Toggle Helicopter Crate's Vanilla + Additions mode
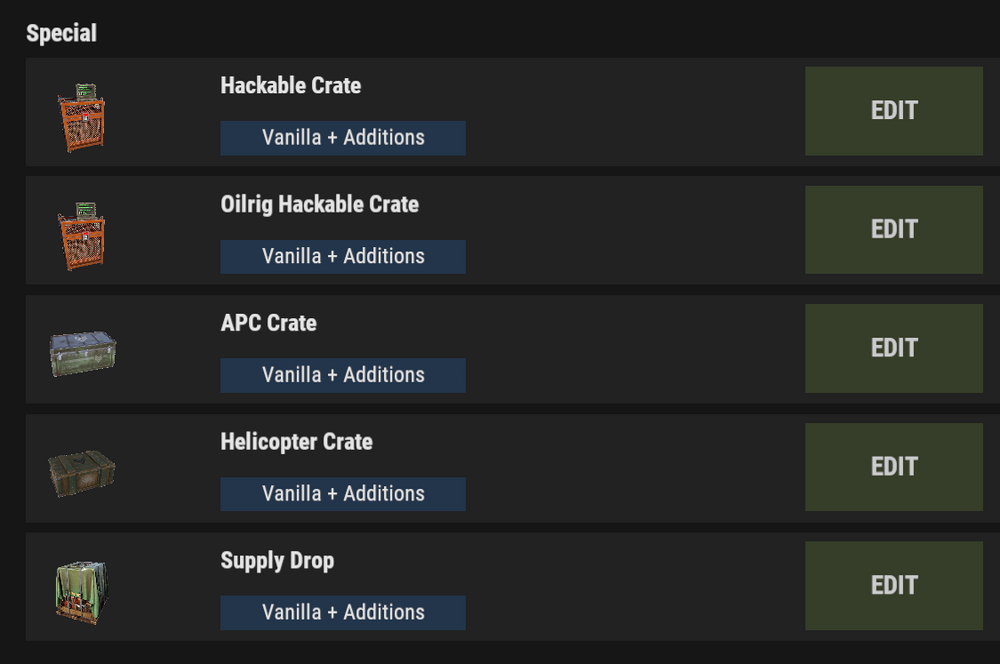Viewport: 1000px width, 664px height. pyautogui.click(x=343, y=494)
